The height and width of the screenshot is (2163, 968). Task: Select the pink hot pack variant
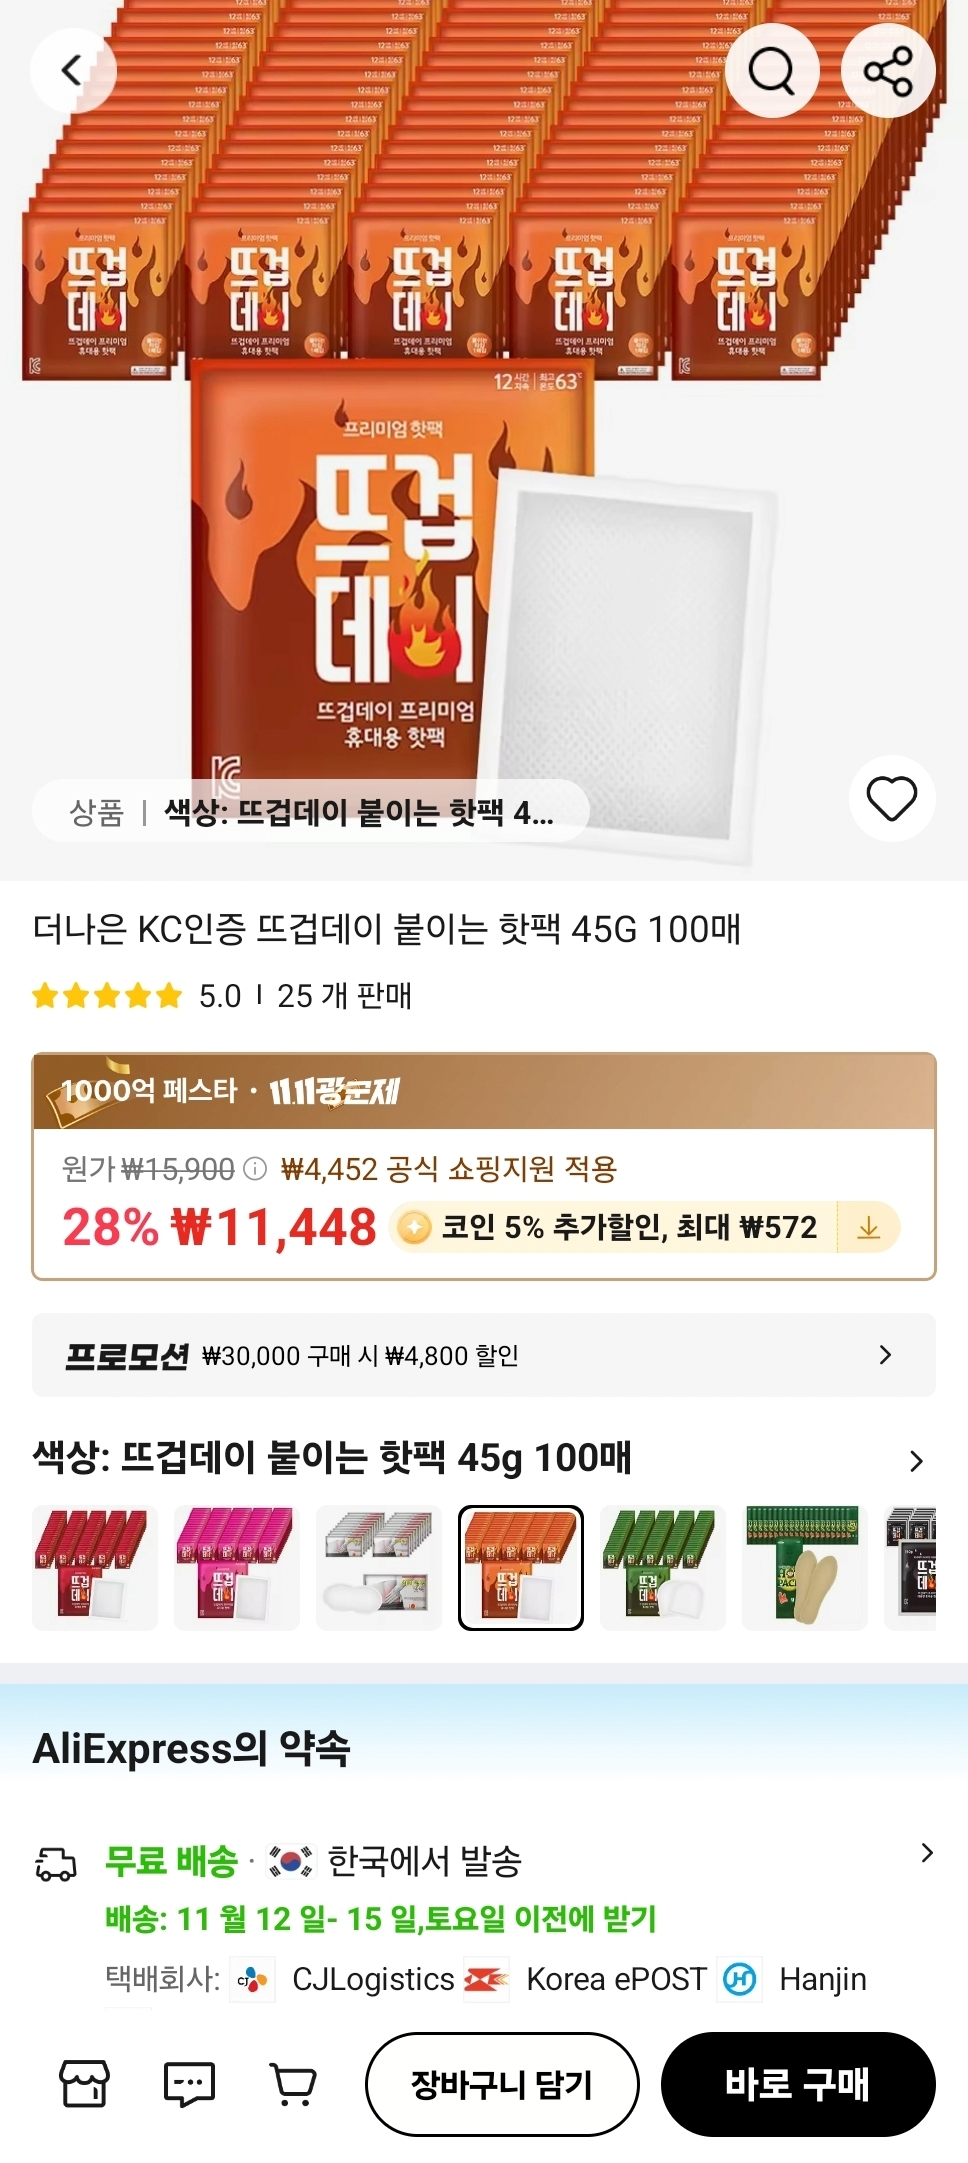tap(237, 1568)
